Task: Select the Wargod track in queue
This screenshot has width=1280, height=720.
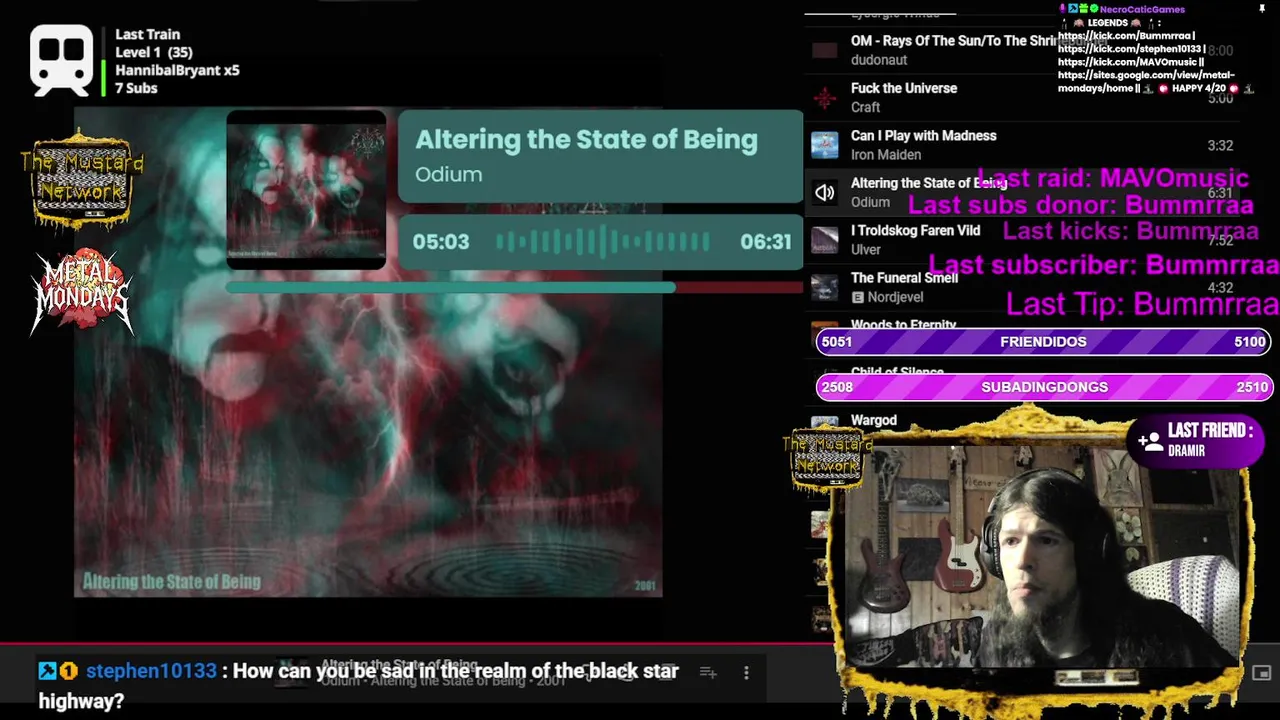Action: pyautogui.click(x=874, y=420)
